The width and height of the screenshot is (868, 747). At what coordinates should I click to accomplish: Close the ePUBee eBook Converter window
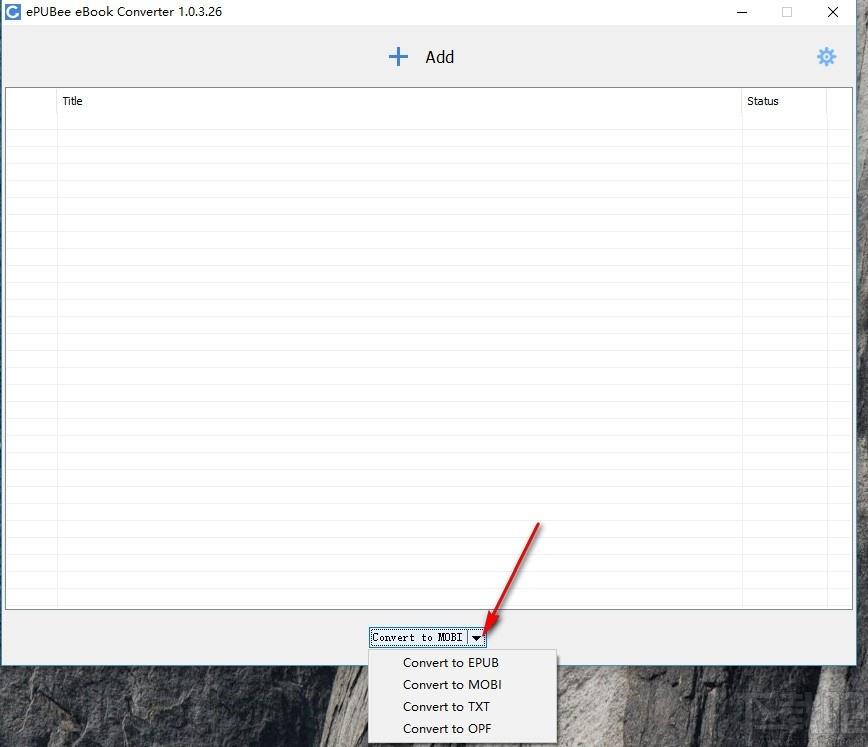click(833, 12)
